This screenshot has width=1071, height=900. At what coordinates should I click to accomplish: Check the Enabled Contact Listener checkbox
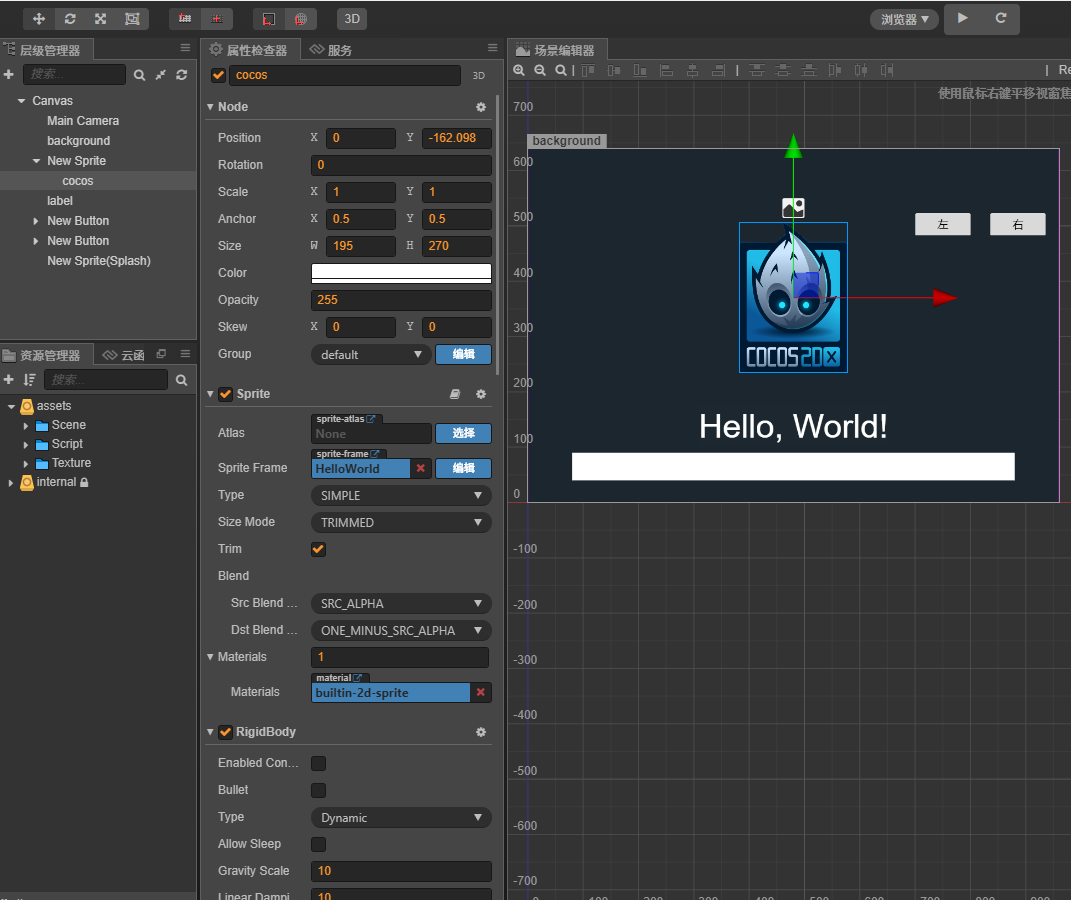pos(318,763)
